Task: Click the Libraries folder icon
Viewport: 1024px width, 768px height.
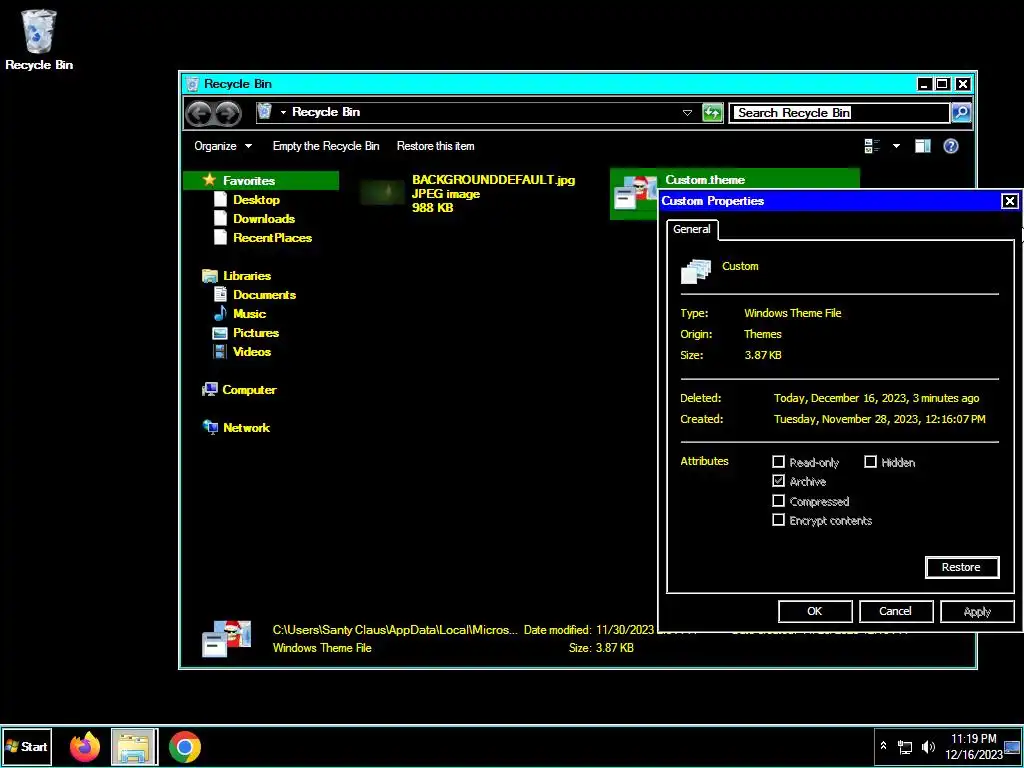Action: tap(210, 276)
